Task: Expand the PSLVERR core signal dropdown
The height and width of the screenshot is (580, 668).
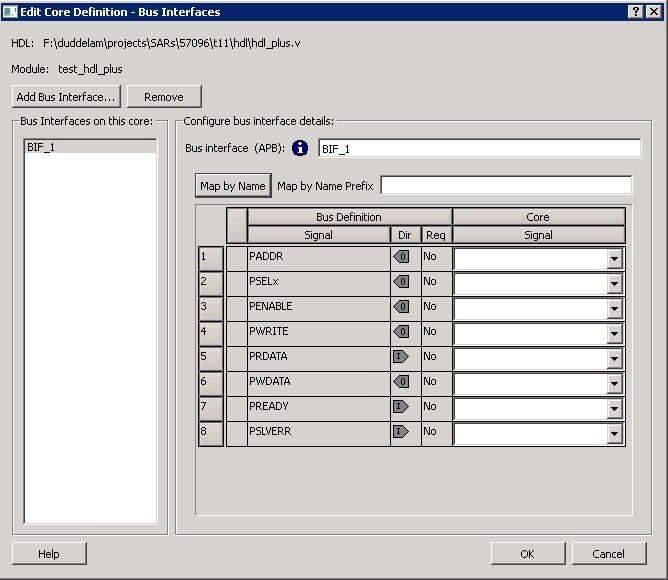Action: [614, 434]
